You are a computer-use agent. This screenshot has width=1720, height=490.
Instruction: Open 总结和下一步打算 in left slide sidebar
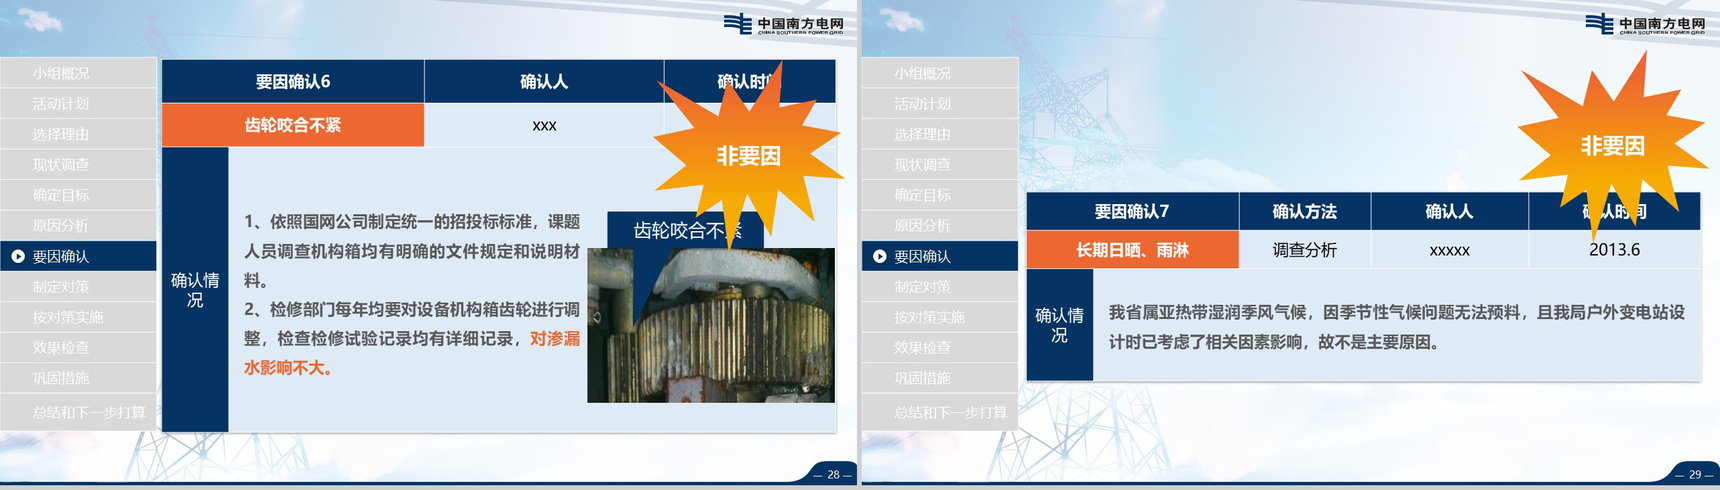pyautogui.click(x=88, y=412)
